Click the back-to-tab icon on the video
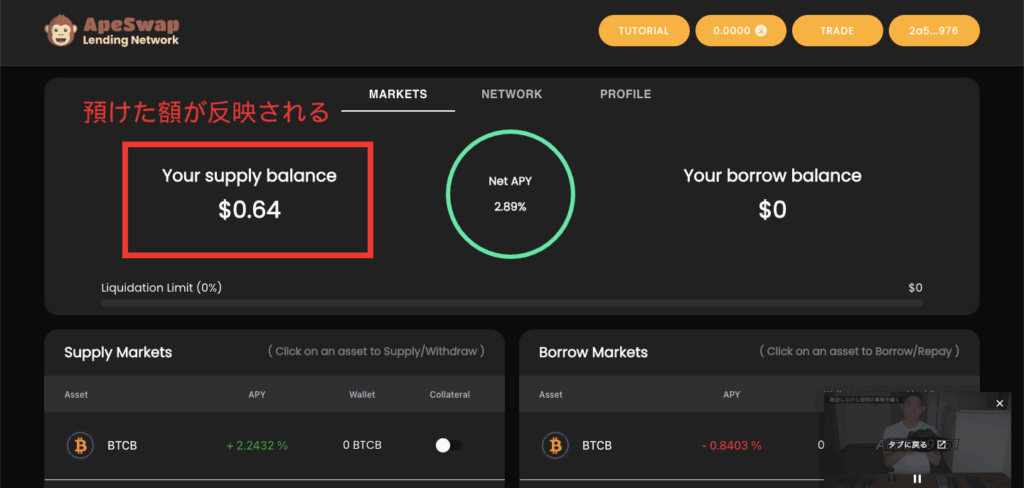 [x=941, y=444]
